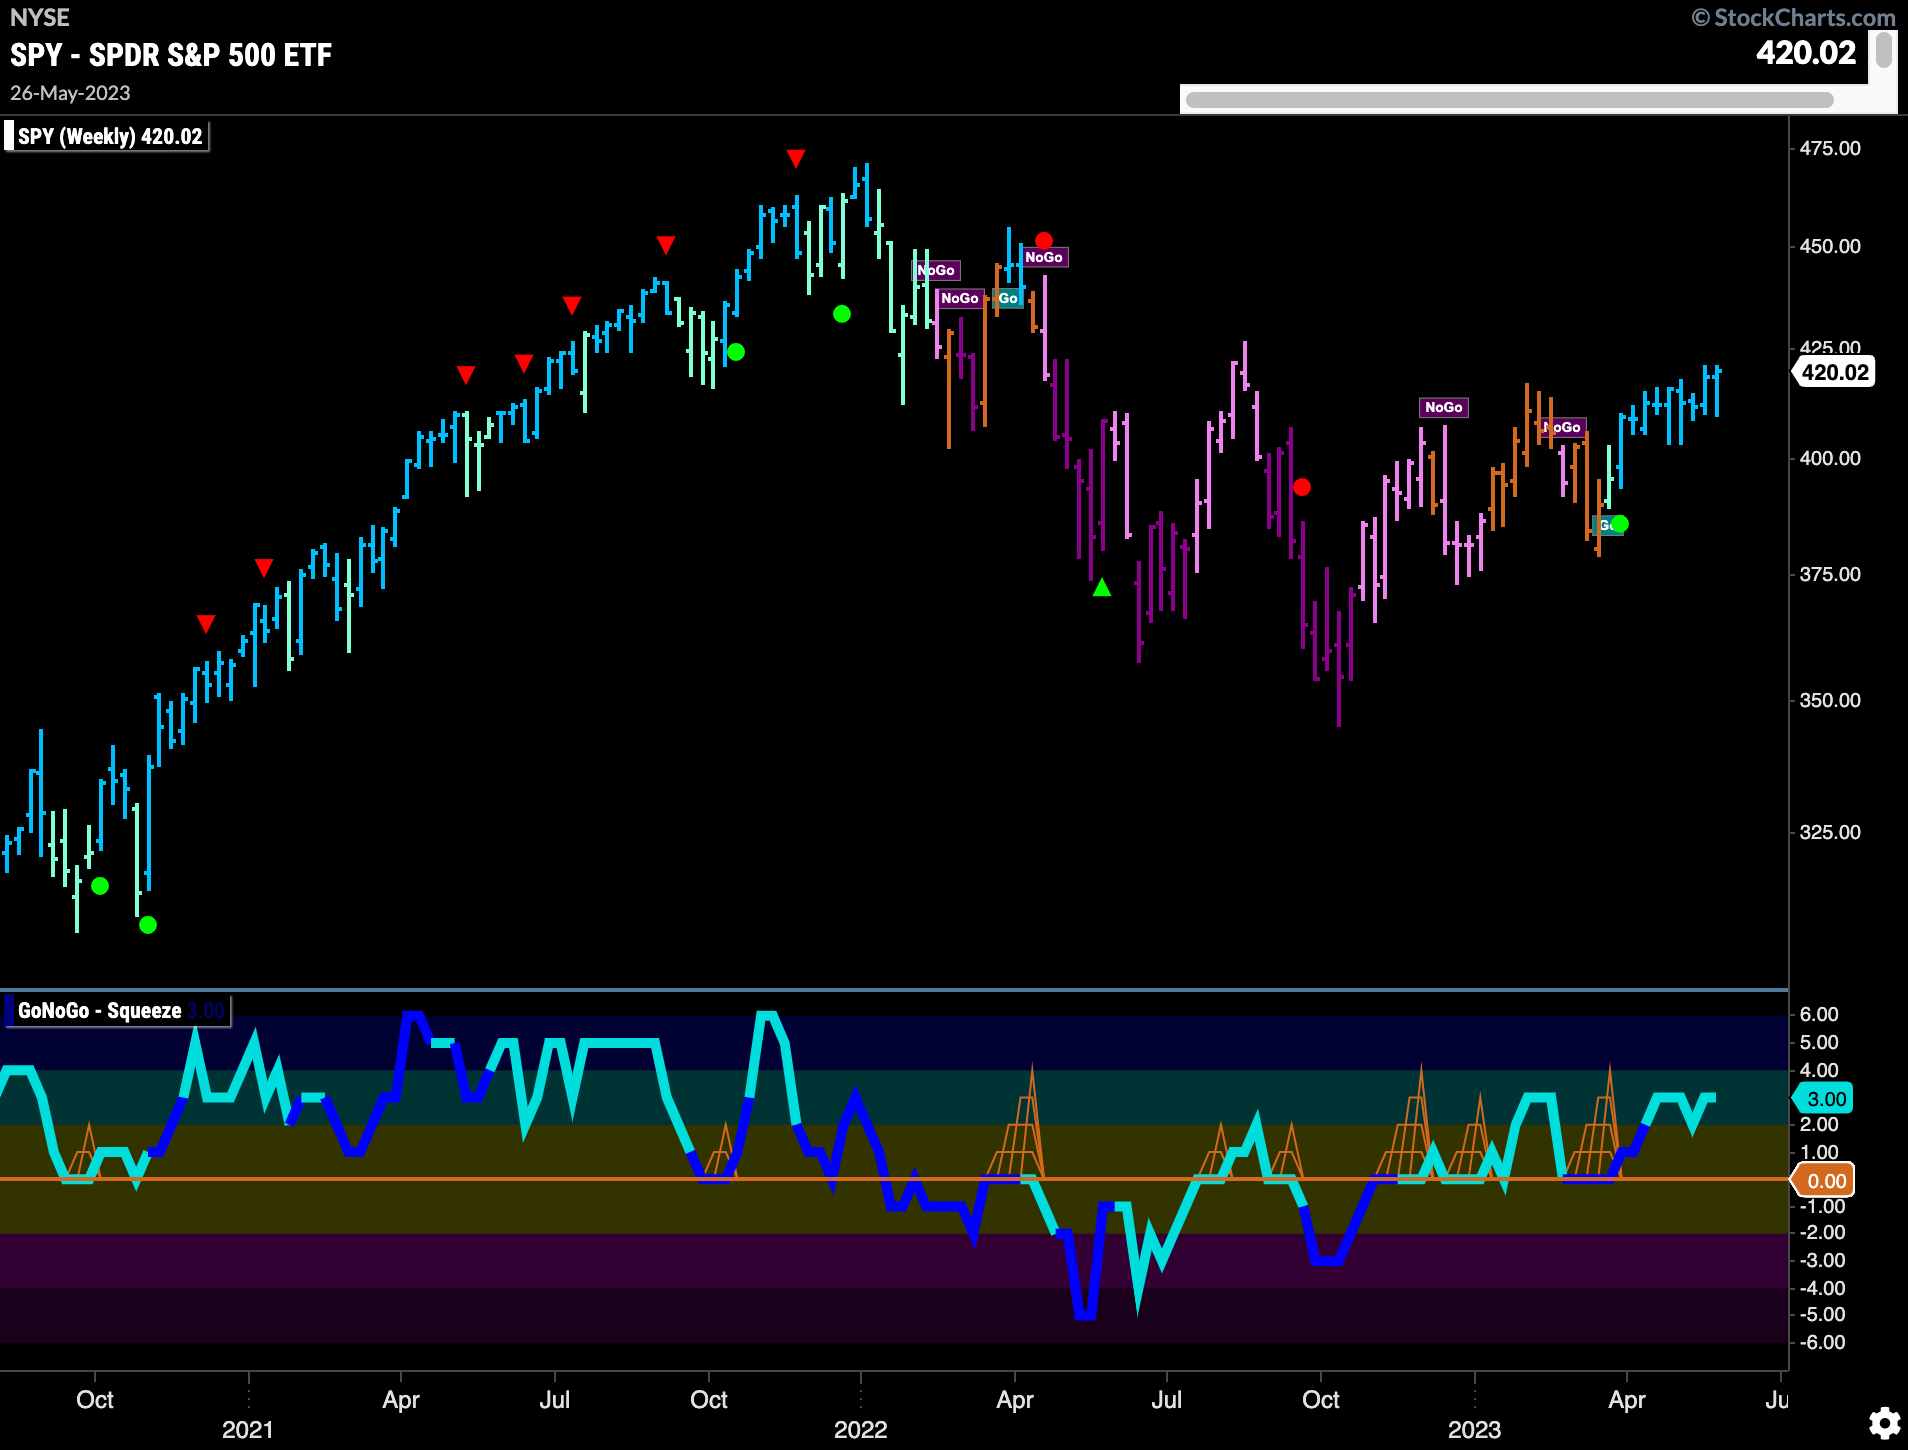Open chart settings gear icon
The image size is (1908, 1450).
(x=1884, y=1423)
